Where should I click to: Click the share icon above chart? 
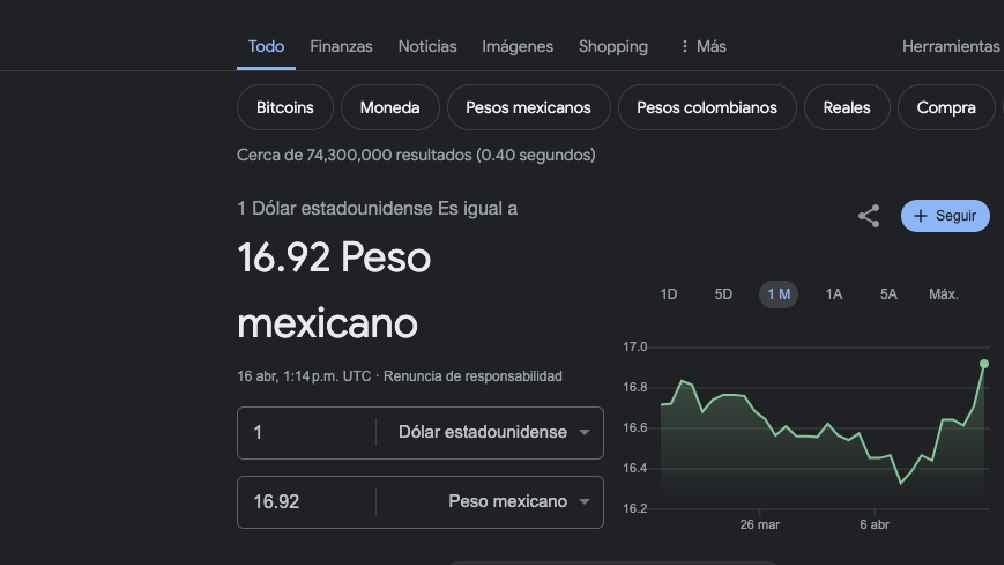coord(868,216)
